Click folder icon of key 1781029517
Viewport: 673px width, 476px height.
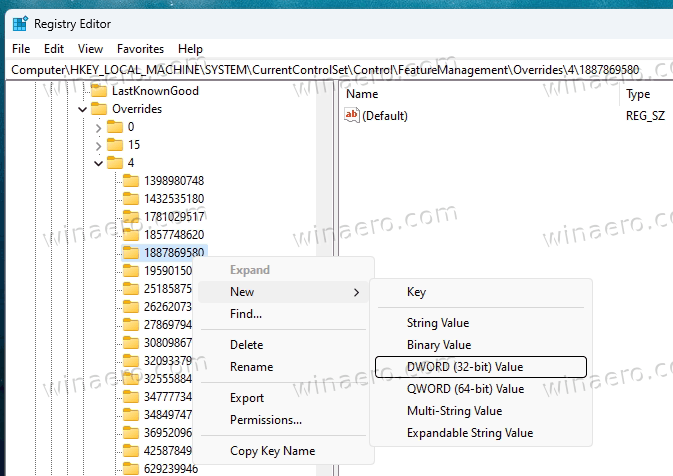click(131, 217)
